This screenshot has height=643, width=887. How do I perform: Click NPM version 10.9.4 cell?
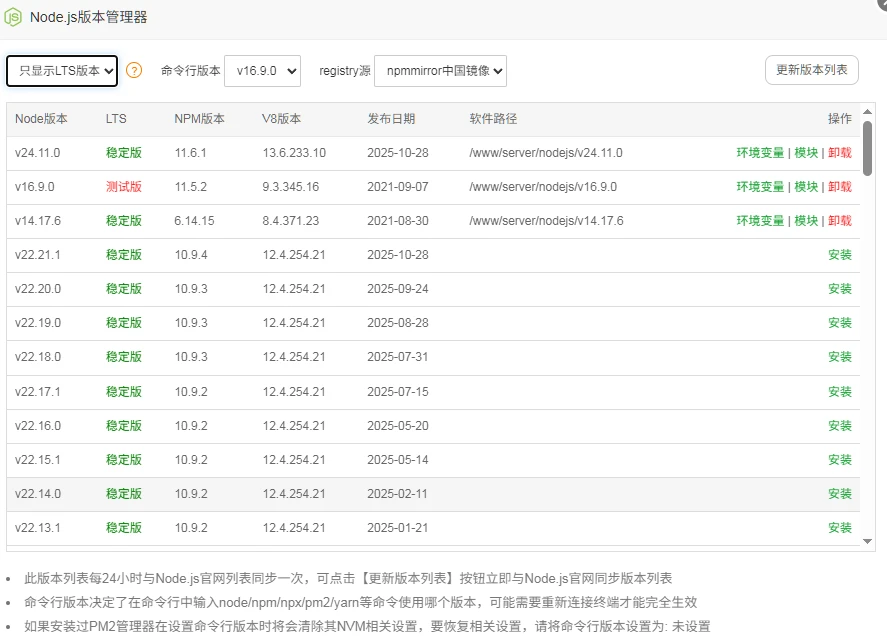(x=191, y=254)
